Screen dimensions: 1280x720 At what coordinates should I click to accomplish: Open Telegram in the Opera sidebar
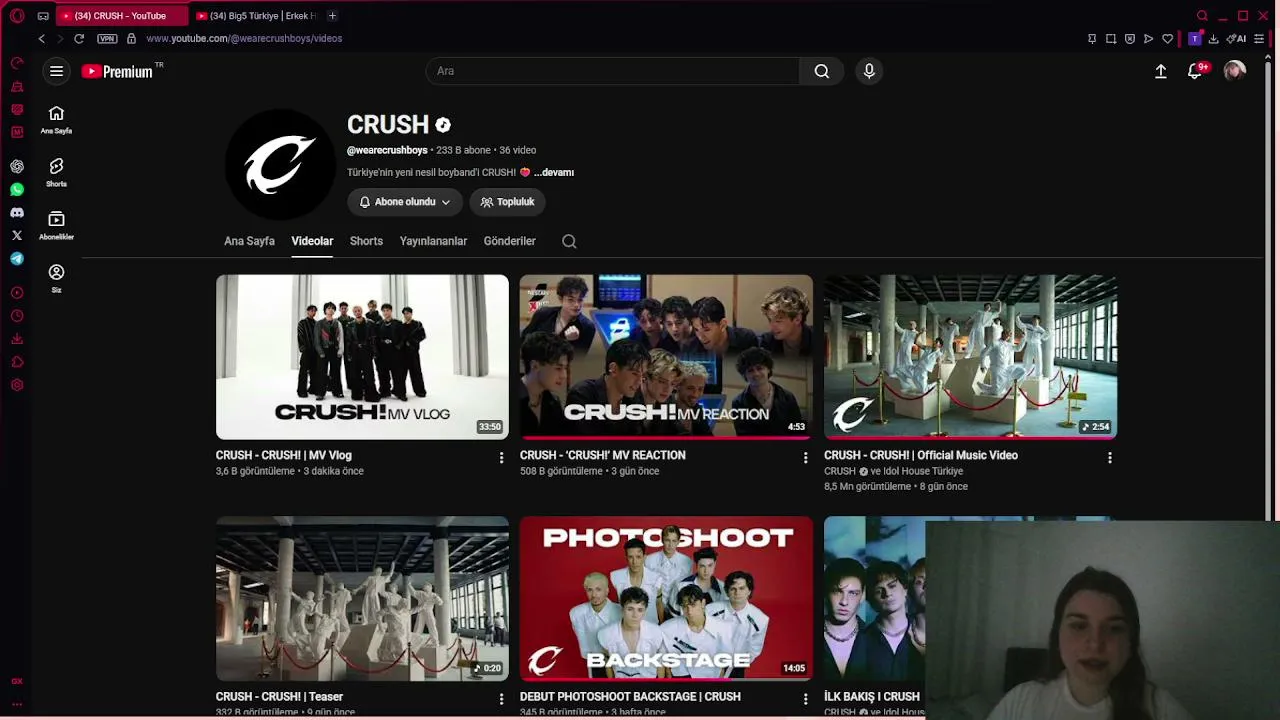[17, 258]
